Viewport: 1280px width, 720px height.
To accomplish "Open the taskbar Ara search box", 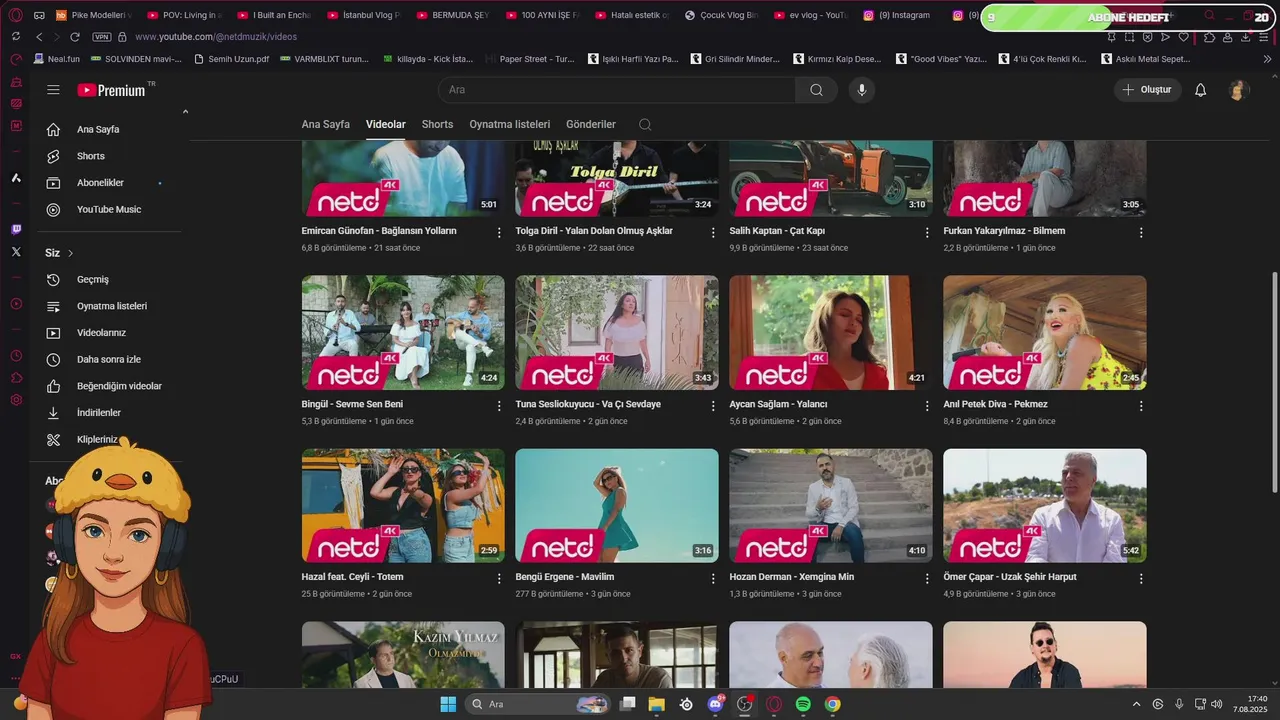I will tap(538, 704).
